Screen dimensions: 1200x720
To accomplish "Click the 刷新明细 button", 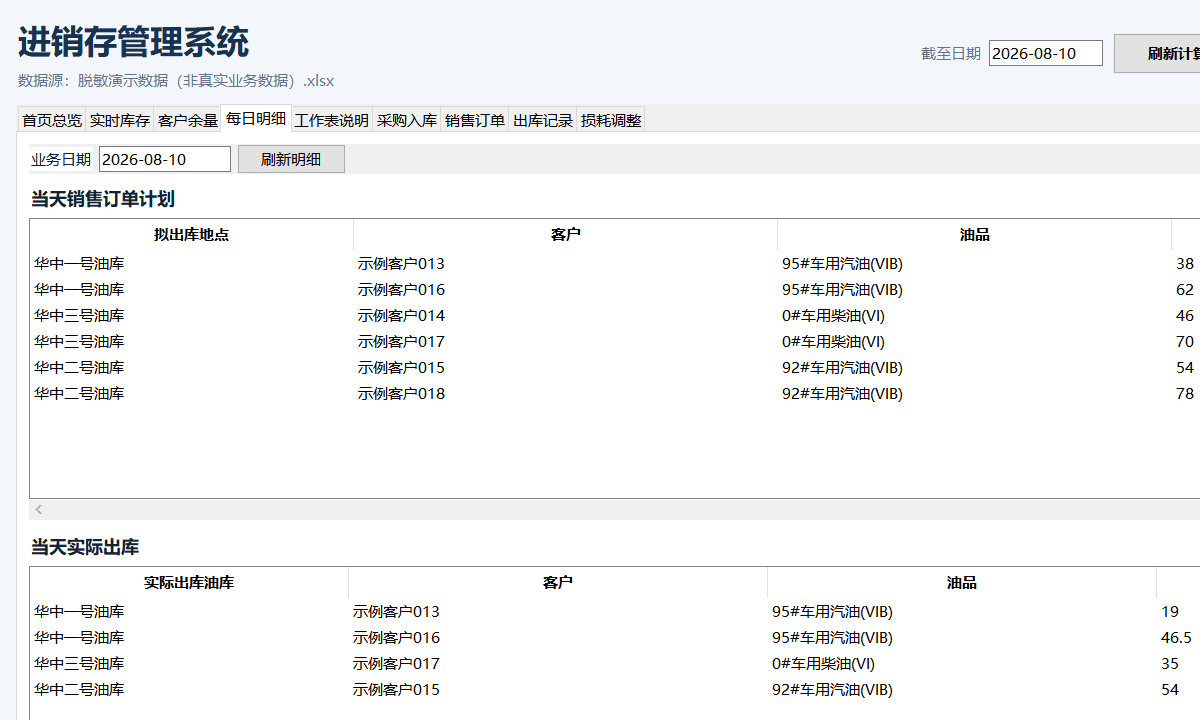I will tap(291, 159).
